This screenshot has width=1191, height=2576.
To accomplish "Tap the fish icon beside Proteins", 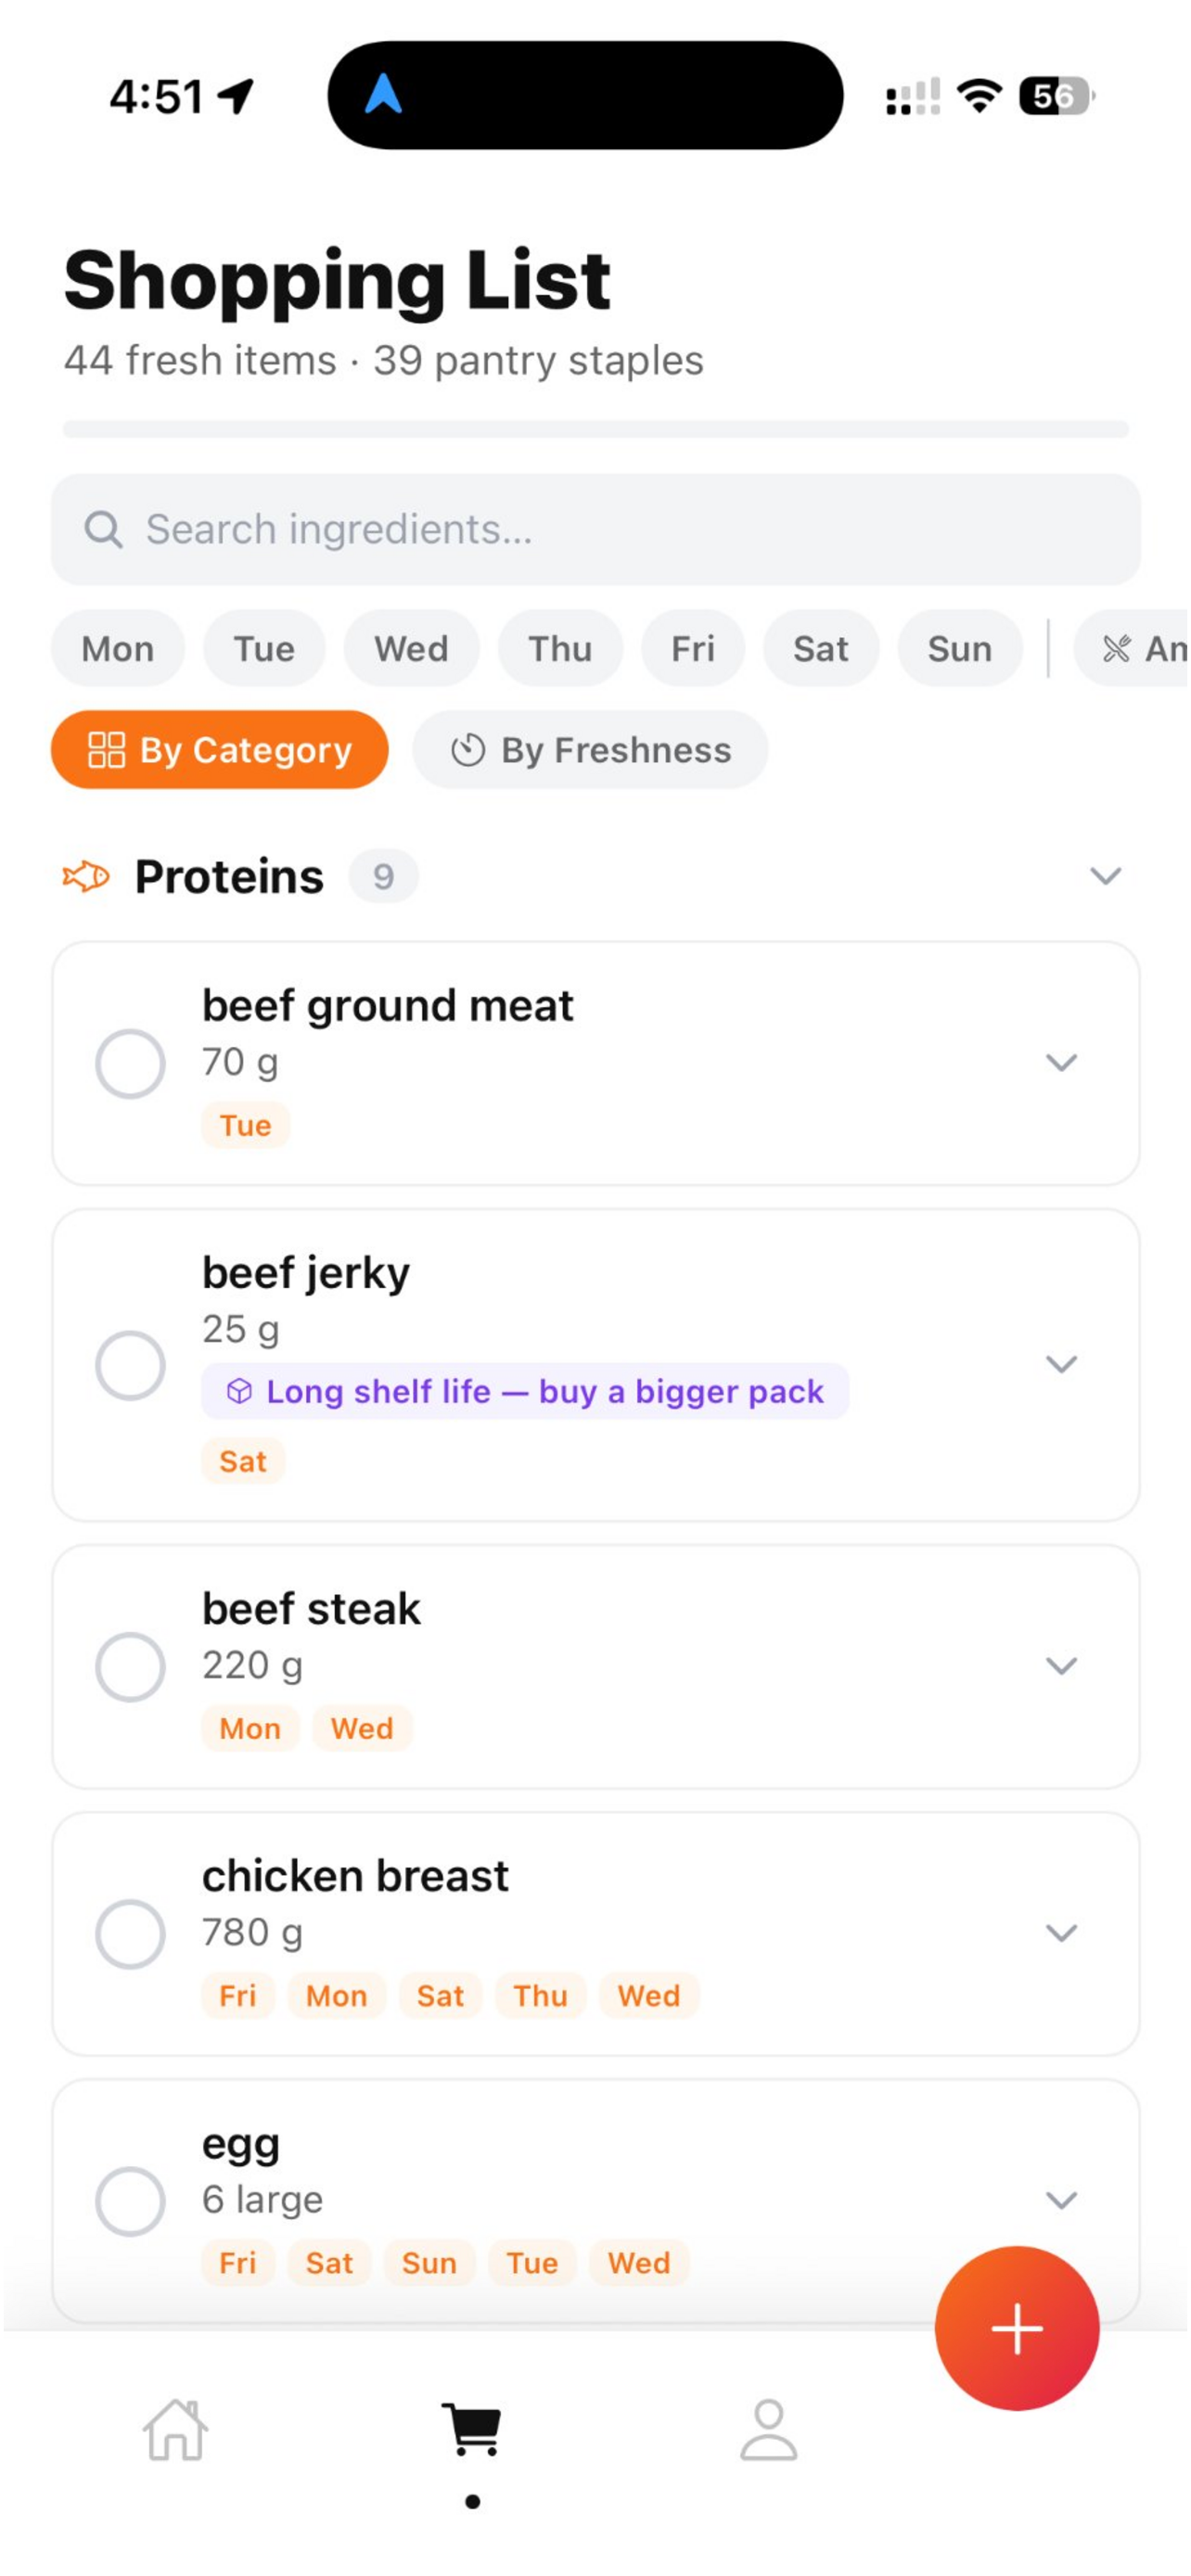I will 86,877.
